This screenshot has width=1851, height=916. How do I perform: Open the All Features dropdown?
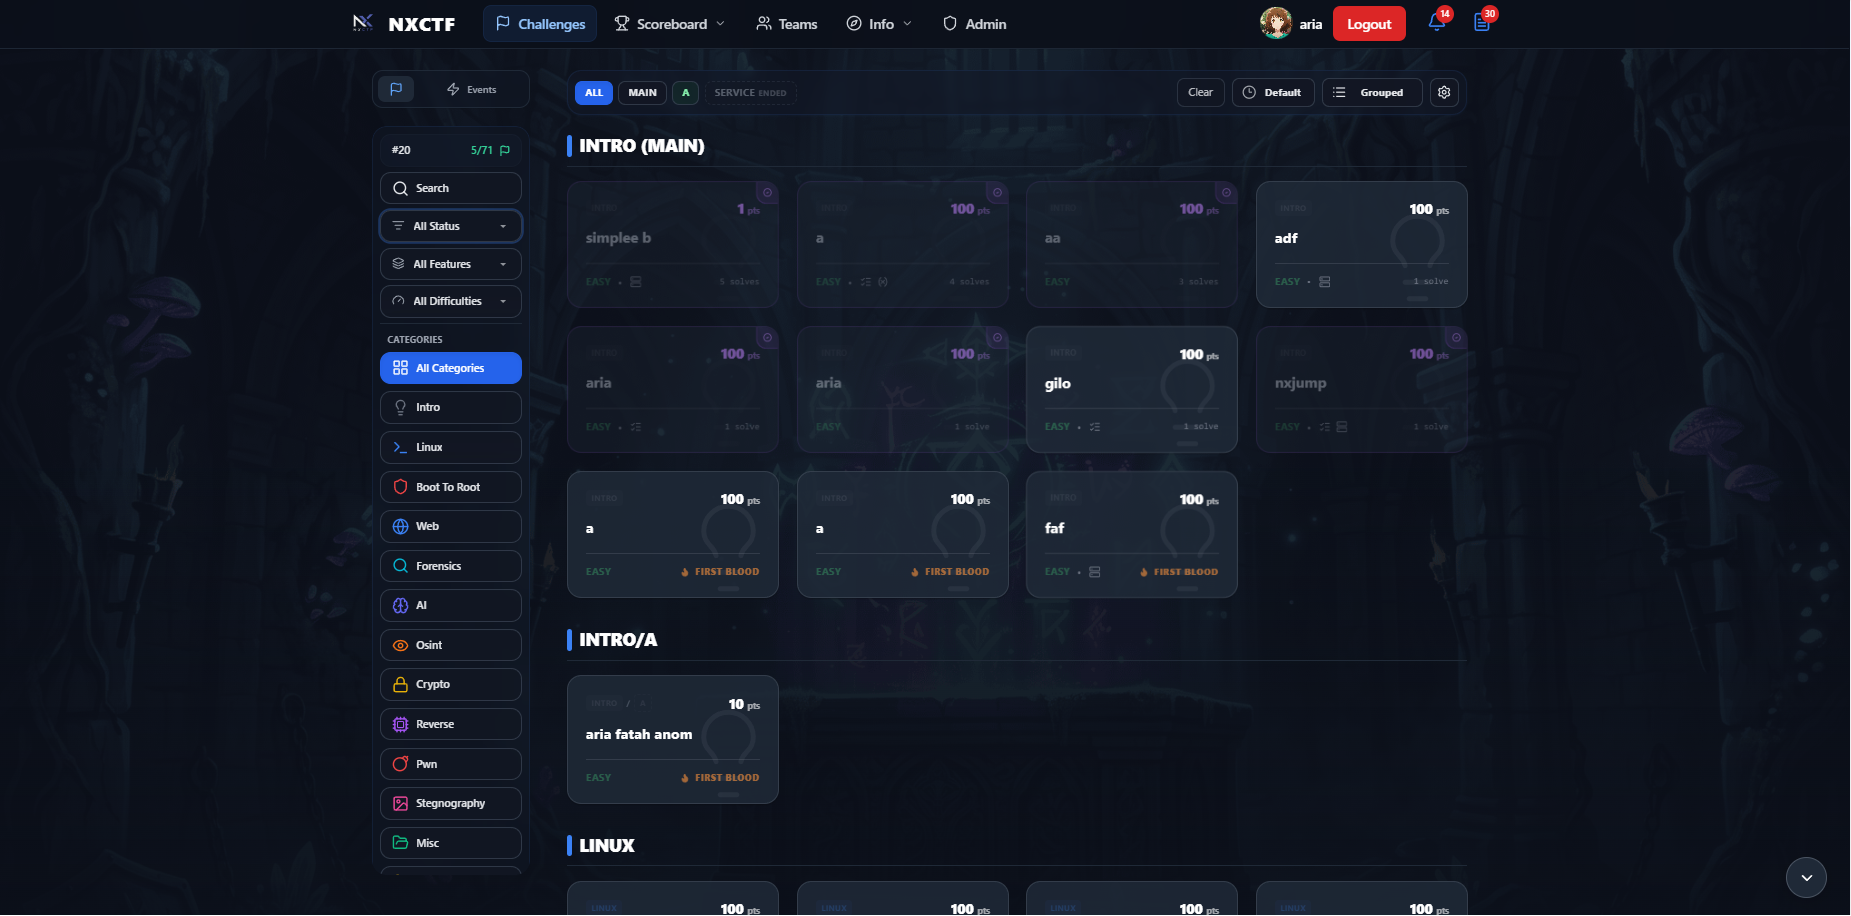(451, 264)
